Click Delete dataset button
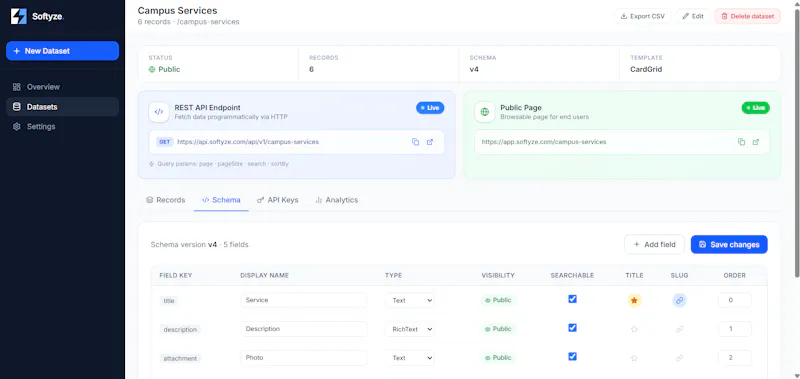 click(x=747, y=16)
